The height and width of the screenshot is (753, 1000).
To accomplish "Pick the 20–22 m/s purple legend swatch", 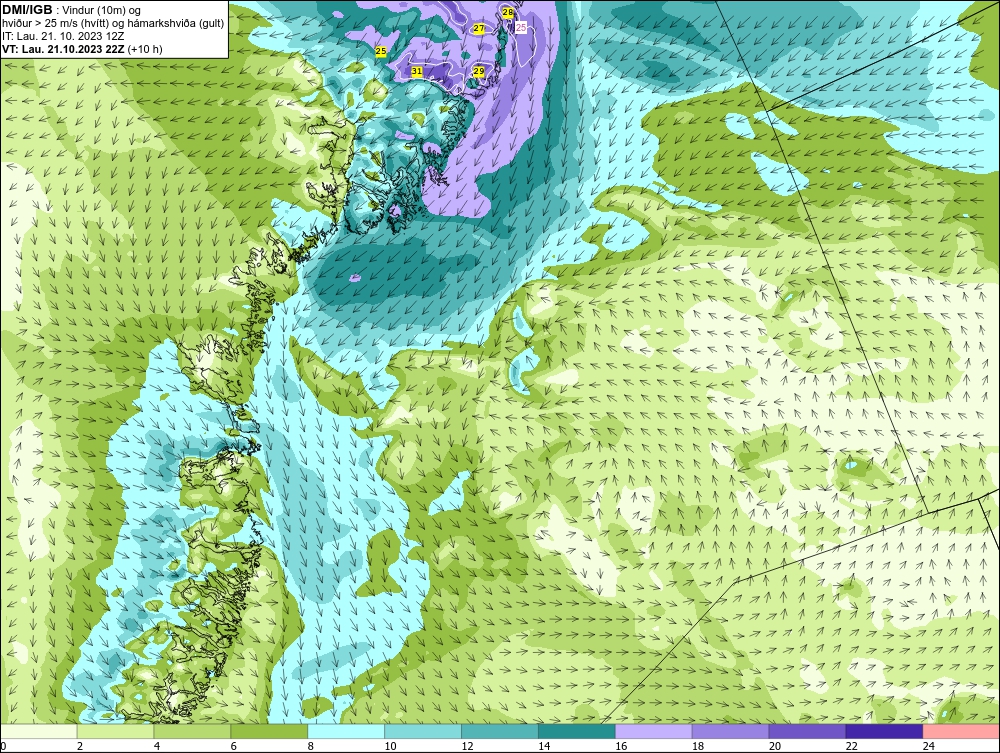I will coord(807,731).
